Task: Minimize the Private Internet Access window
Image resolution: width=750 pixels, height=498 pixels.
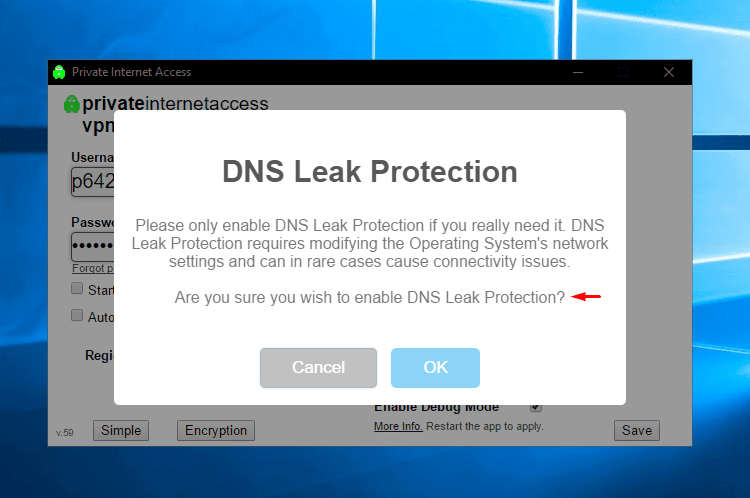Action: point(578,72)
